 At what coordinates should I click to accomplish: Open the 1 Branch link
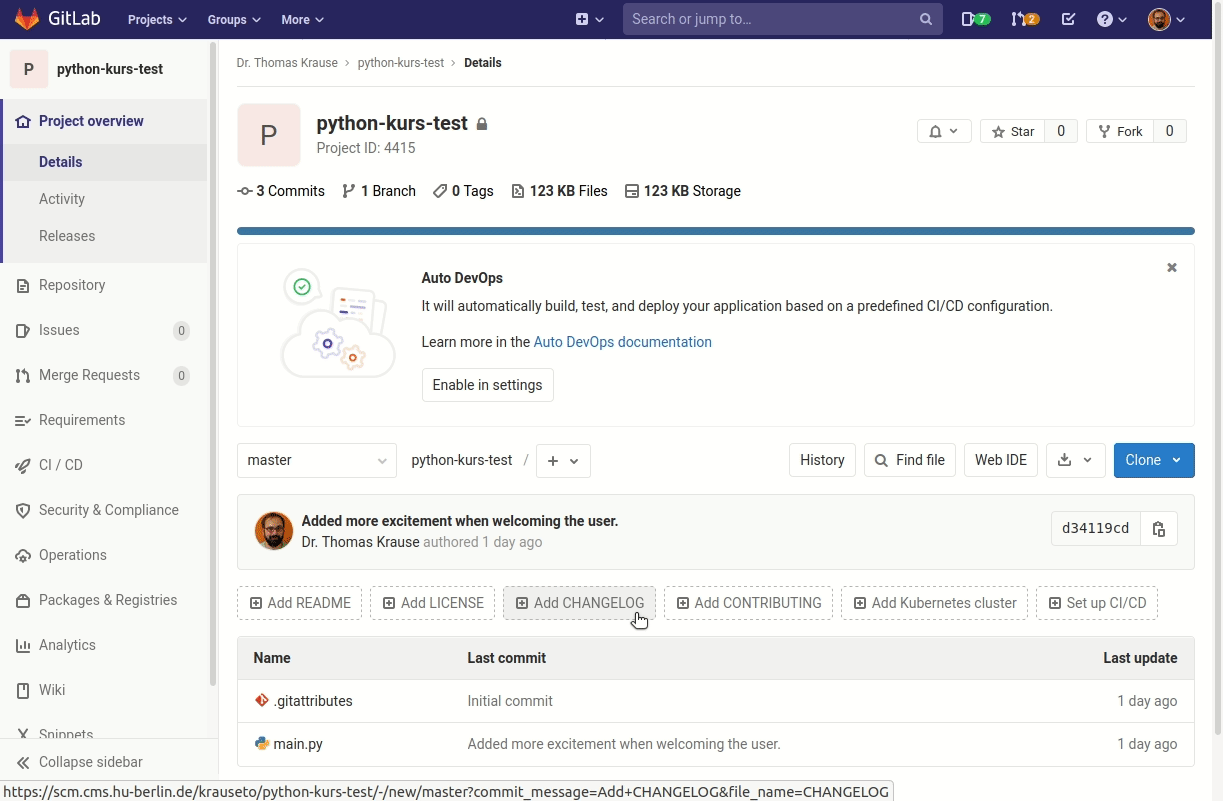coord(379,191)
